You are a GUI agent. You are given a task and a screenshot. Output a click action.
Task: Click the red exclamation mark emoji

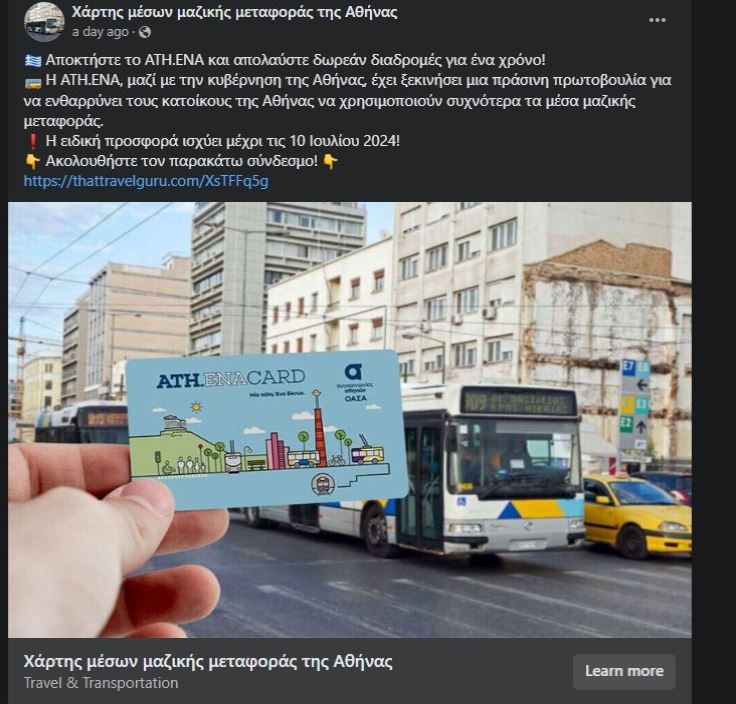coord(33,141)
